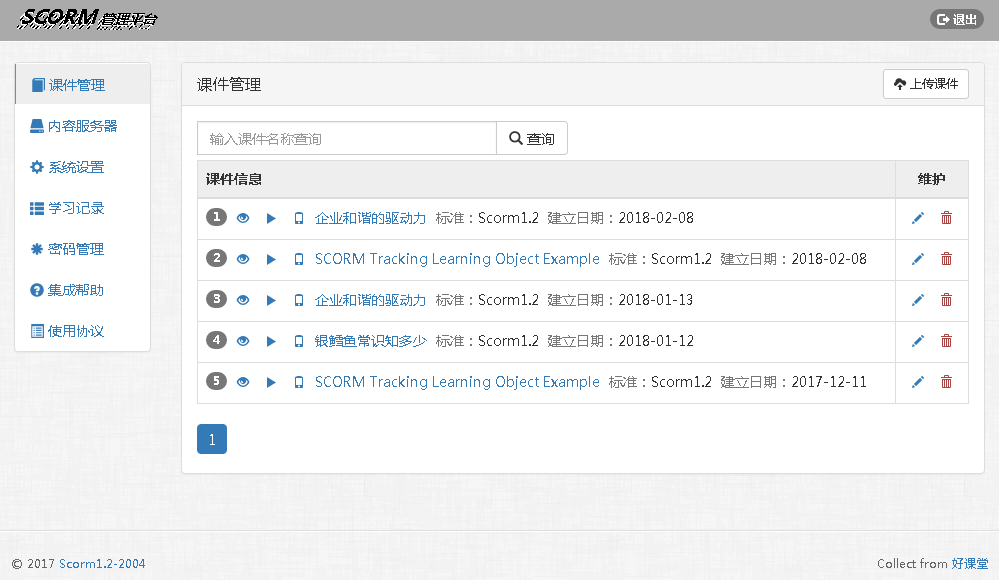Click the red trash icon for row 2
999x580 pixels.
[x=946, y=259]
